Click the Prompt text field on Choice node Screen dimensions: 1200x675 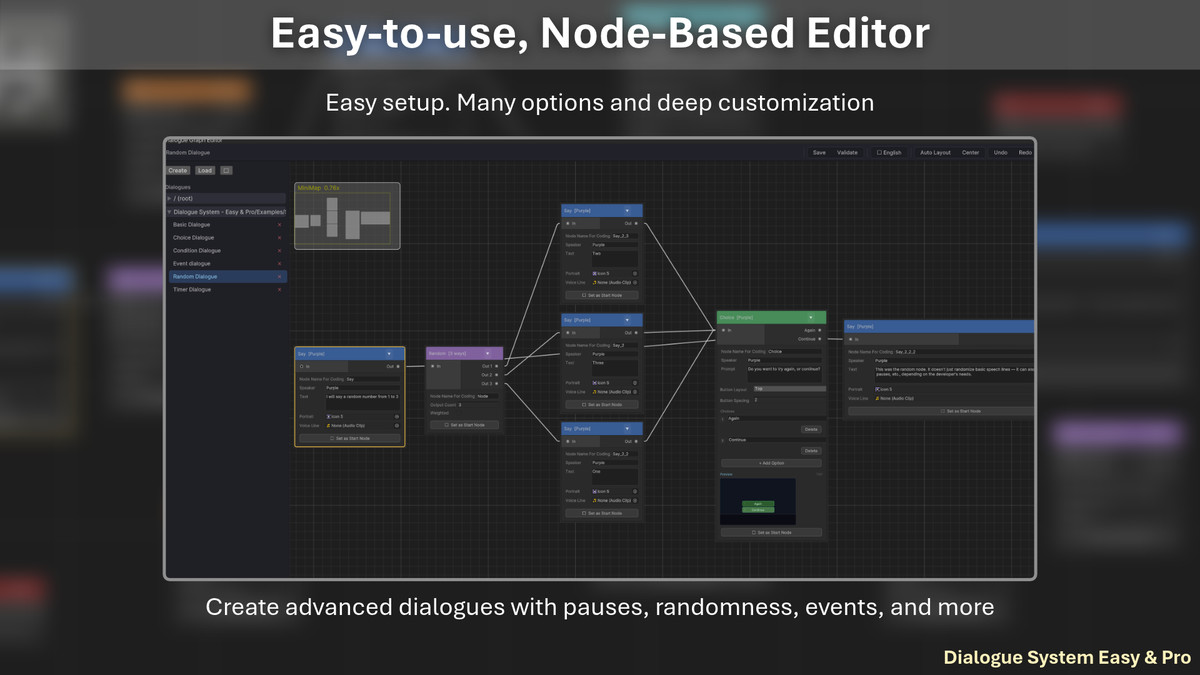(x=785, y=373)
